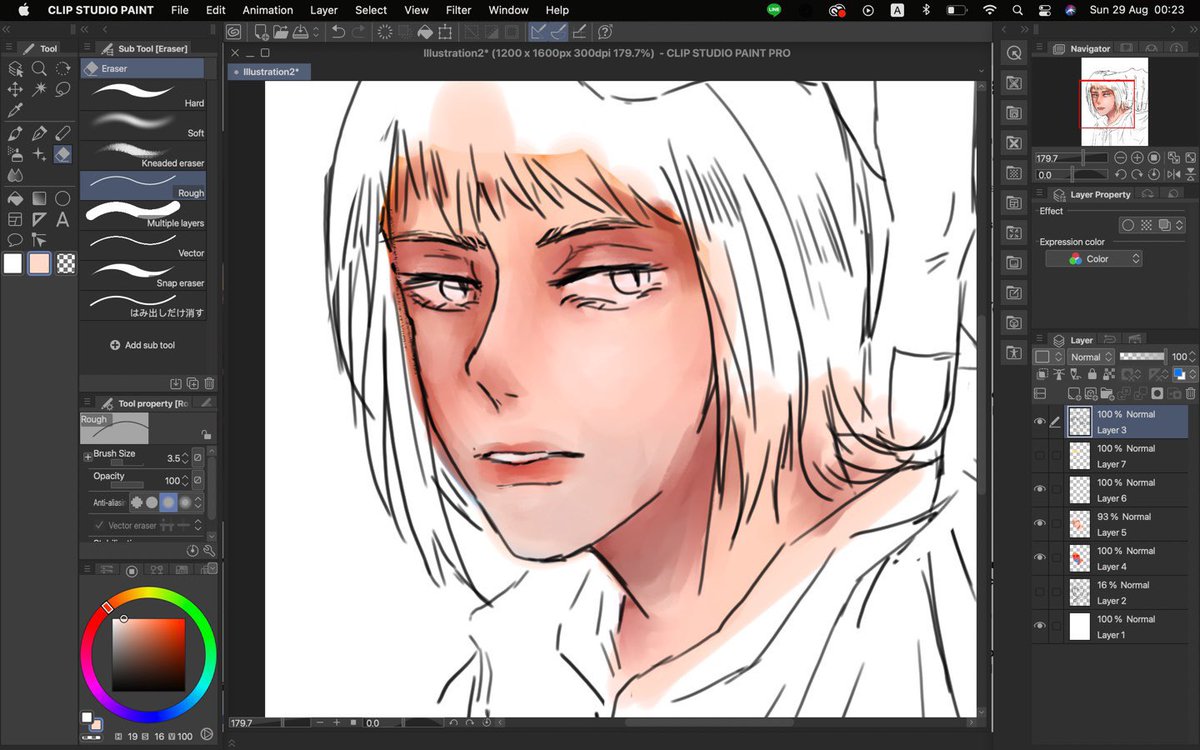Choose the Eyedropper tool
Viewport: 1200px width, 750px height.
(15, 111)
